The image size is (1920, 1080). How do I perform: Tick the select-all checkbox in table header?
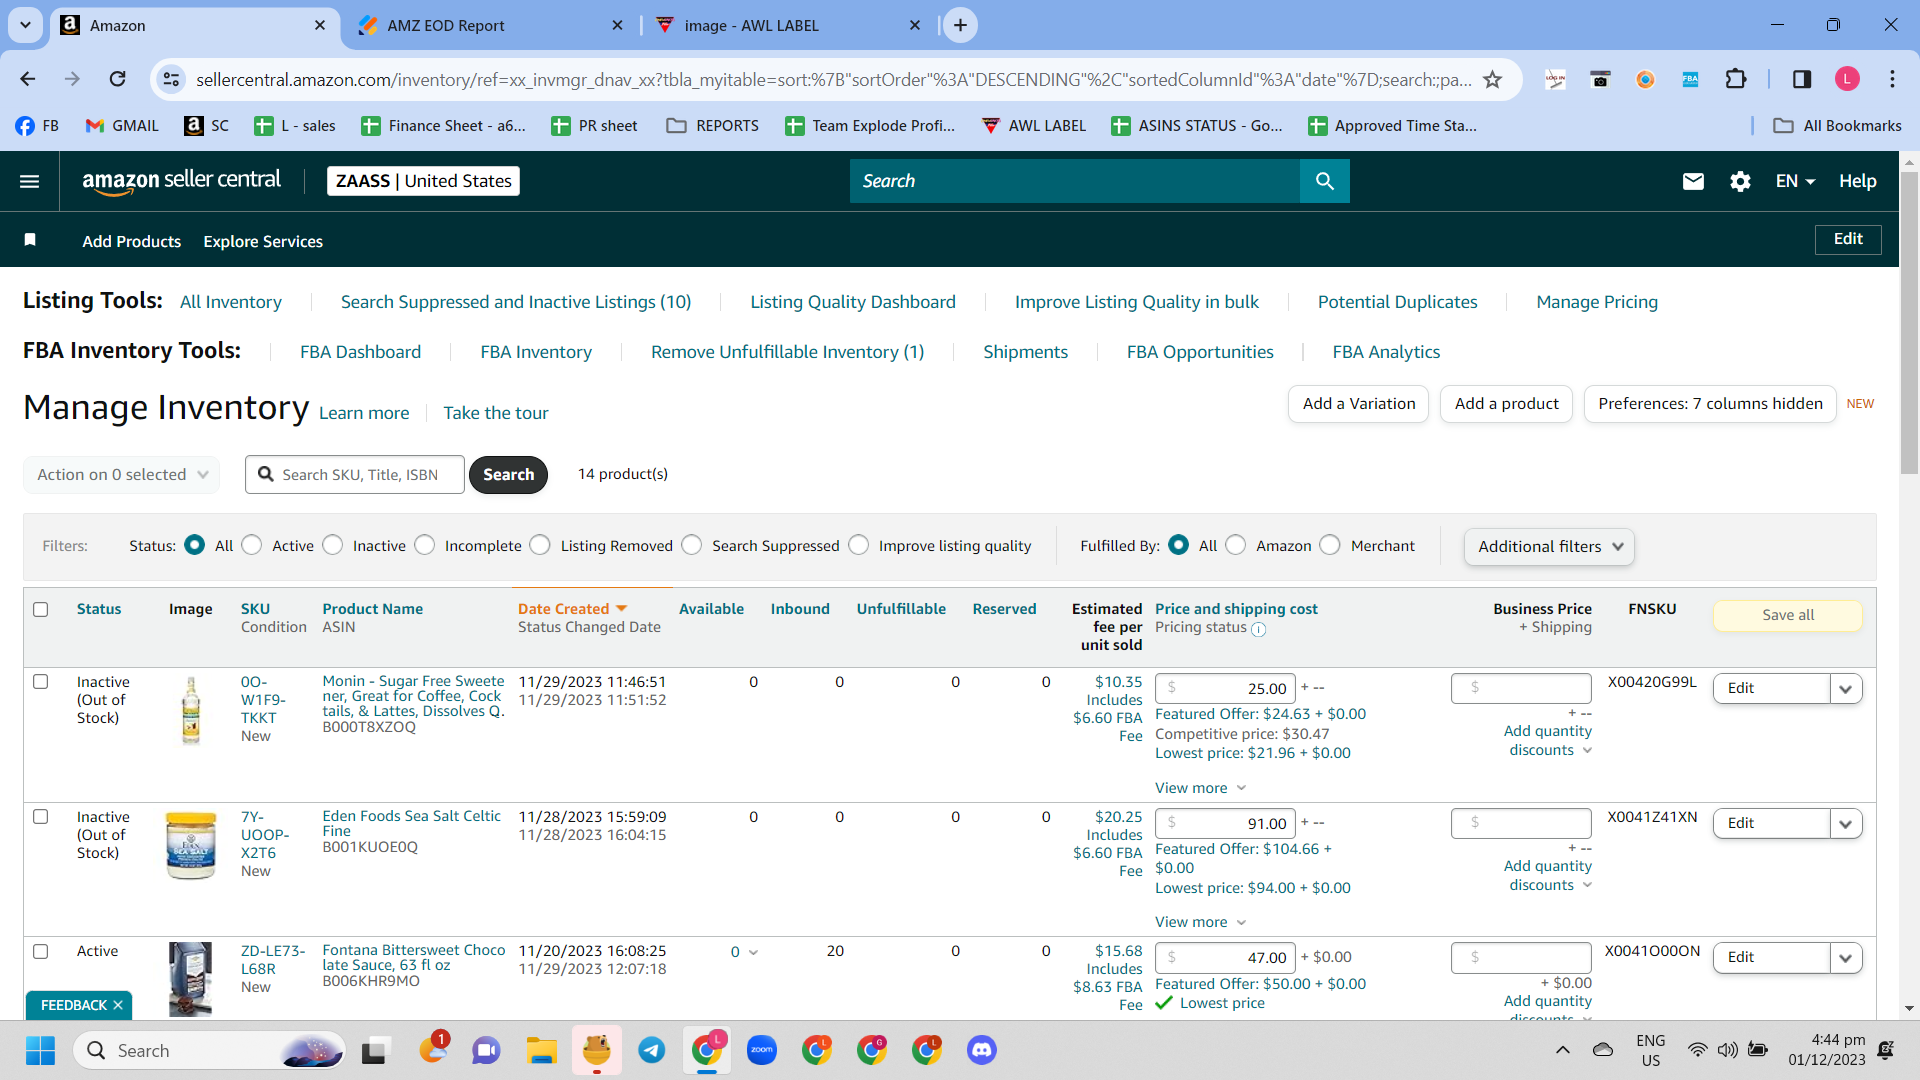41,609
